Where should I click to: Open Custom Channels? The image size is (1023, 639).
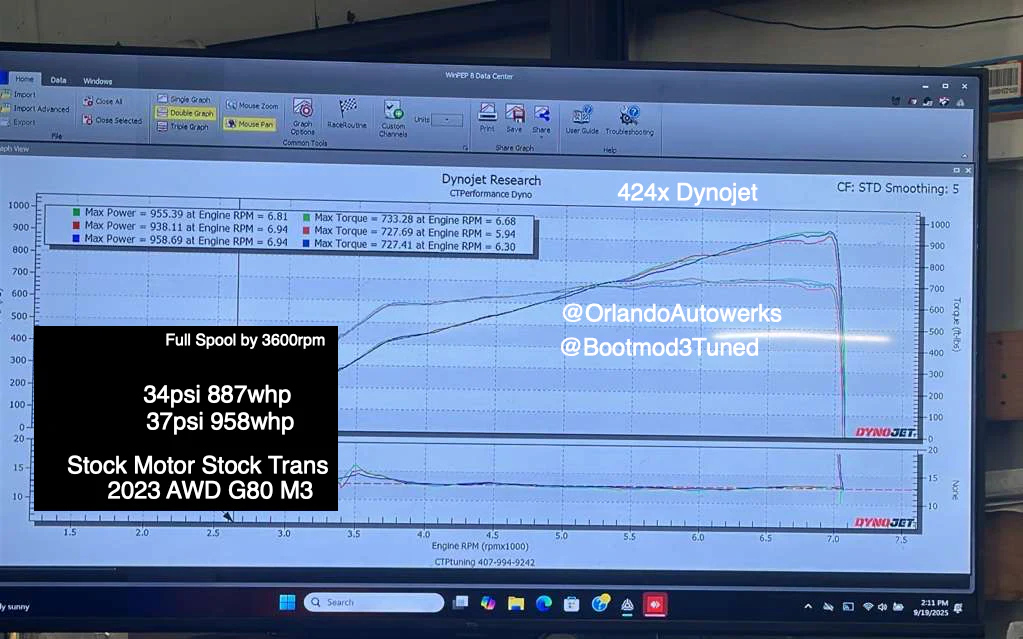(x=393, y=119)
